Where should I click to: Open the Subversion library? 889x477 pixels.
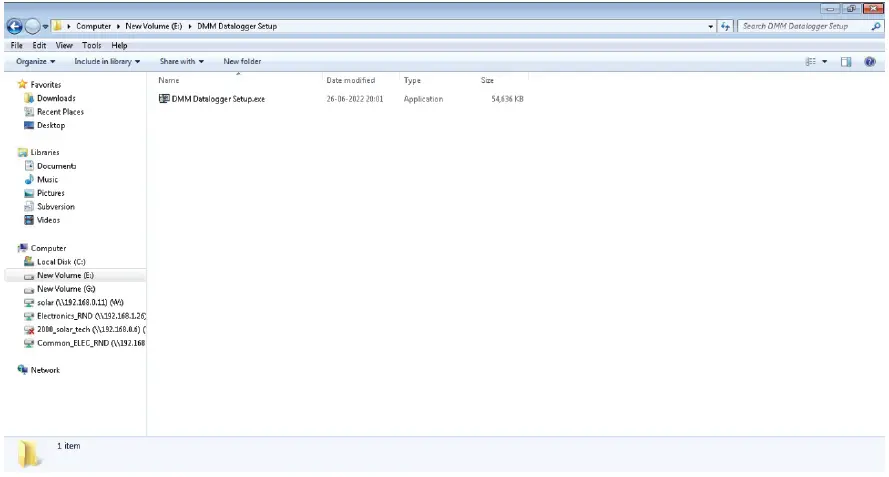pyautogui.click(x=56, y=206)
